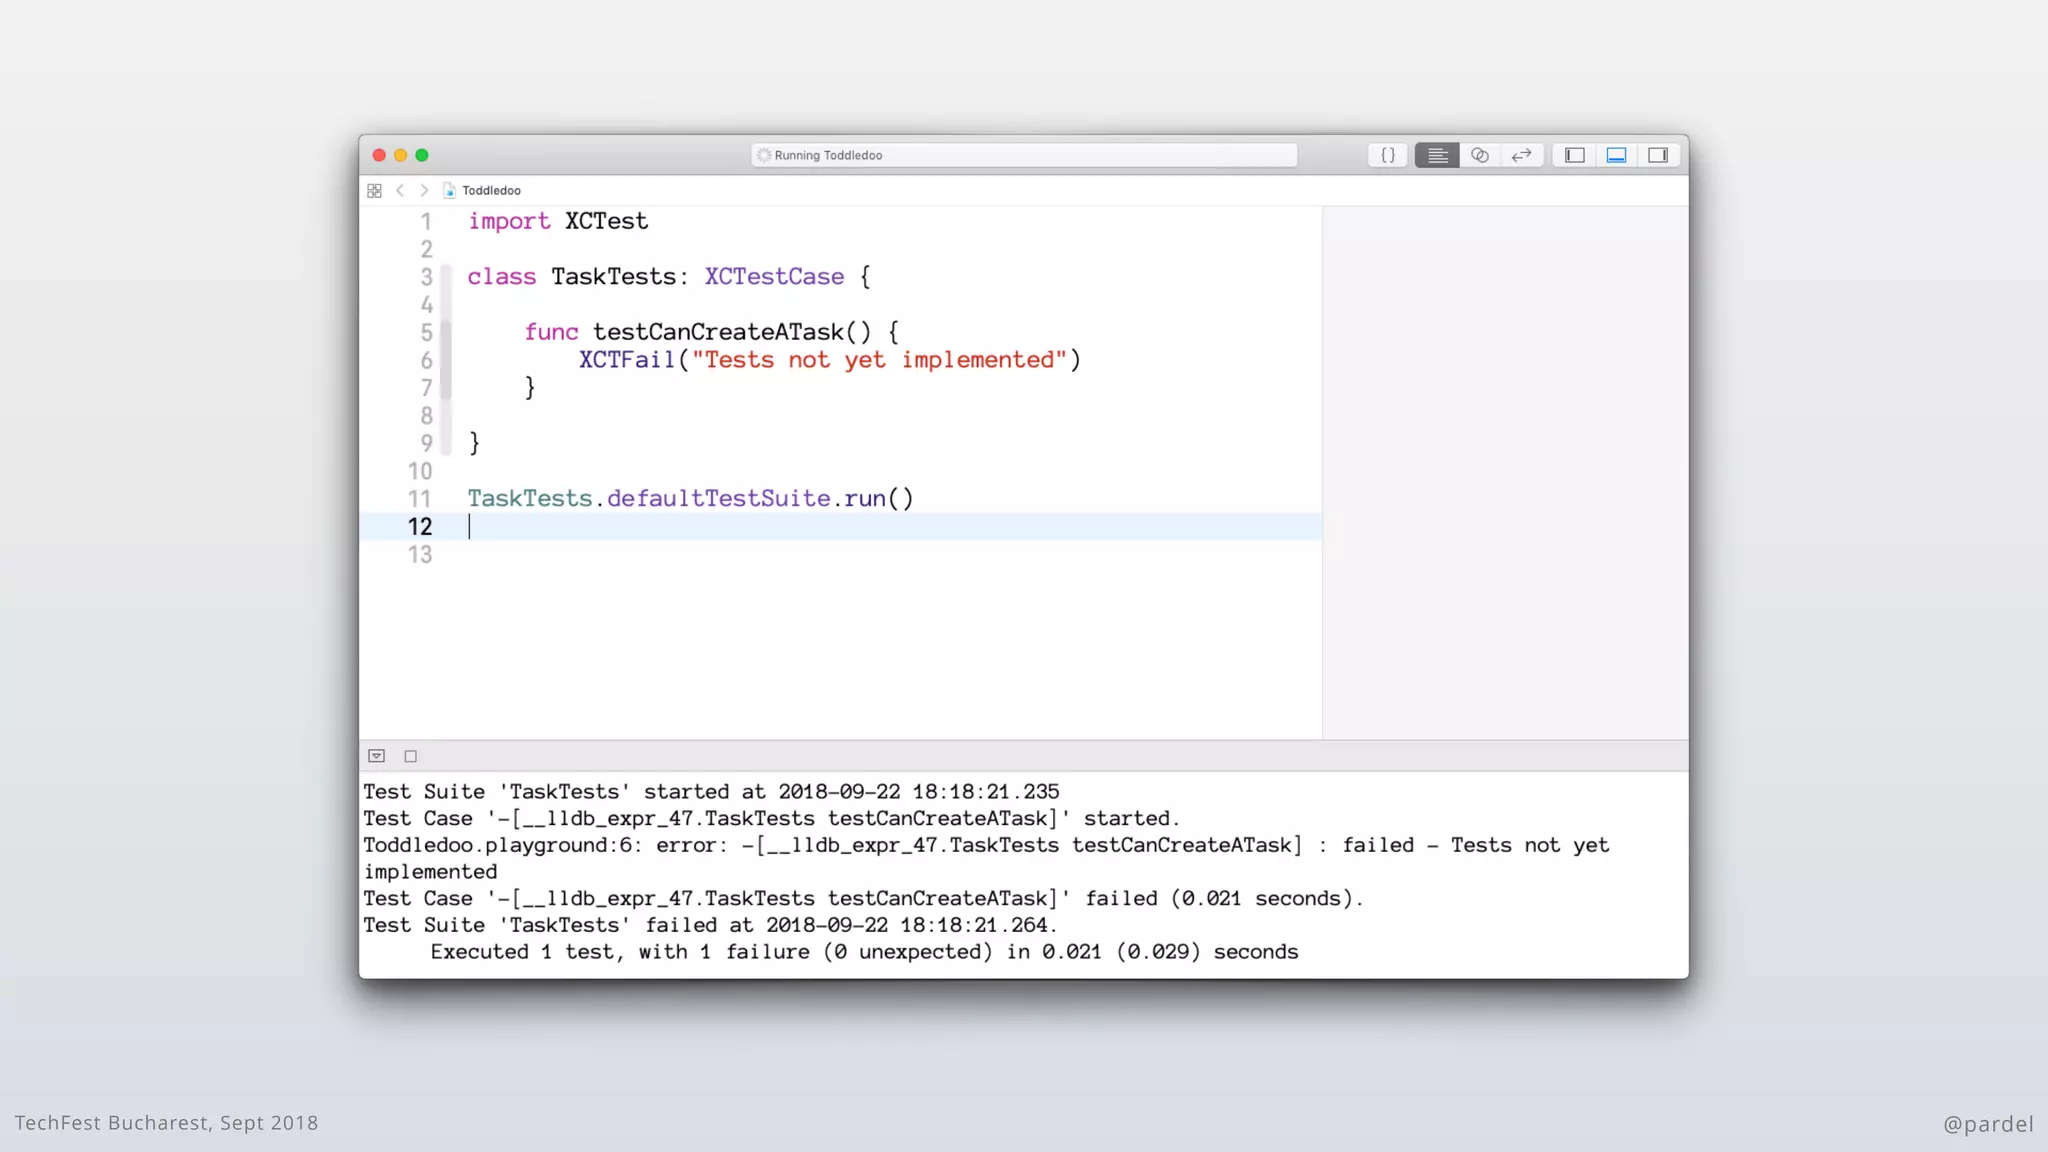2048x1152 pixels.
Task: Switch to the Assistant editor (overlapping circles)
Action: pyautogui.click(x=1480, y=155)
